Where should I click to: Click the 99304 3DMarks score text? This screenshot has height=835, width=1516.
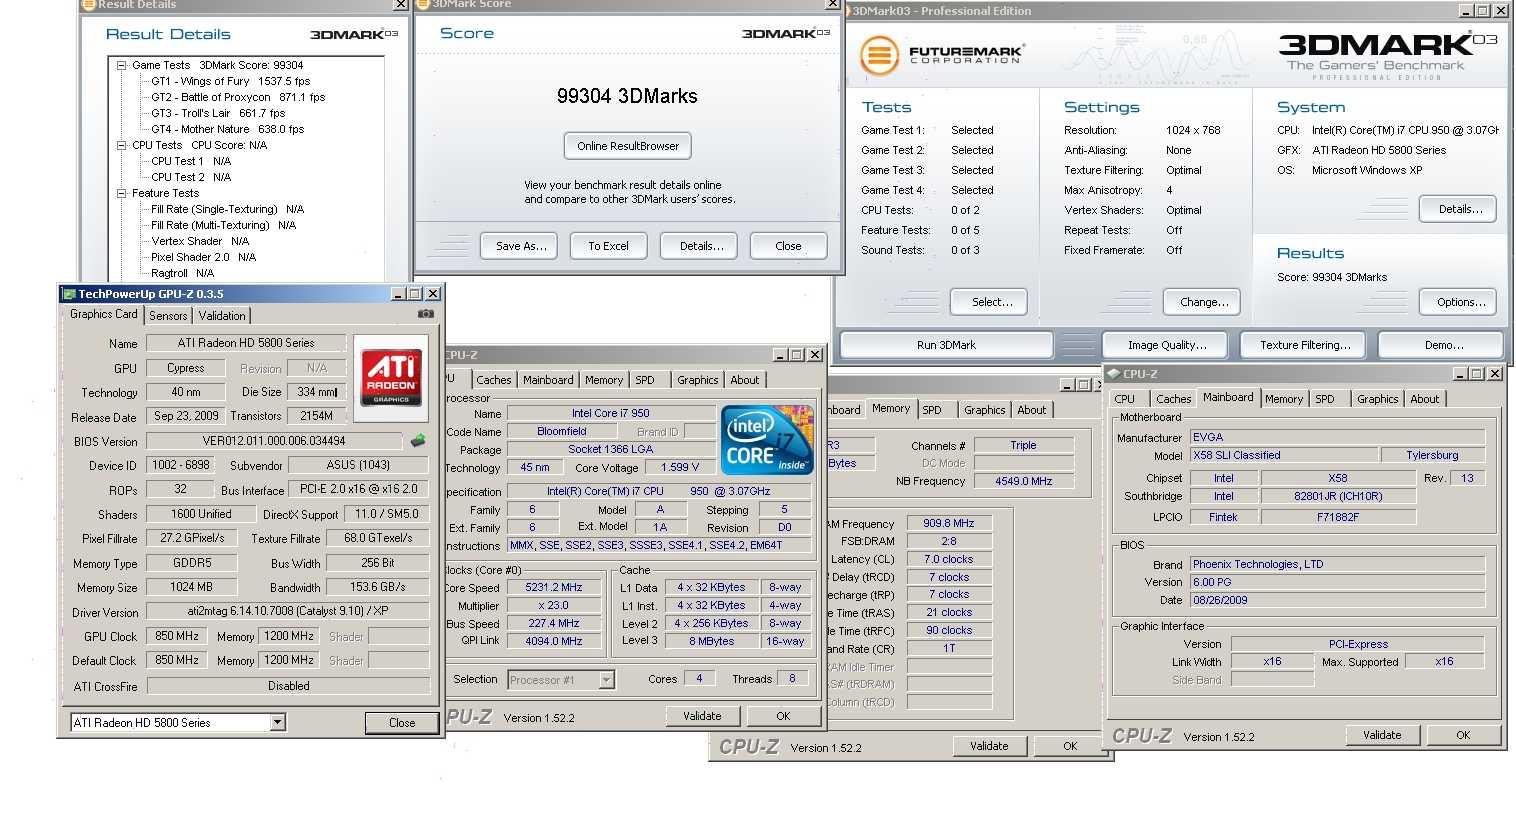627,96
